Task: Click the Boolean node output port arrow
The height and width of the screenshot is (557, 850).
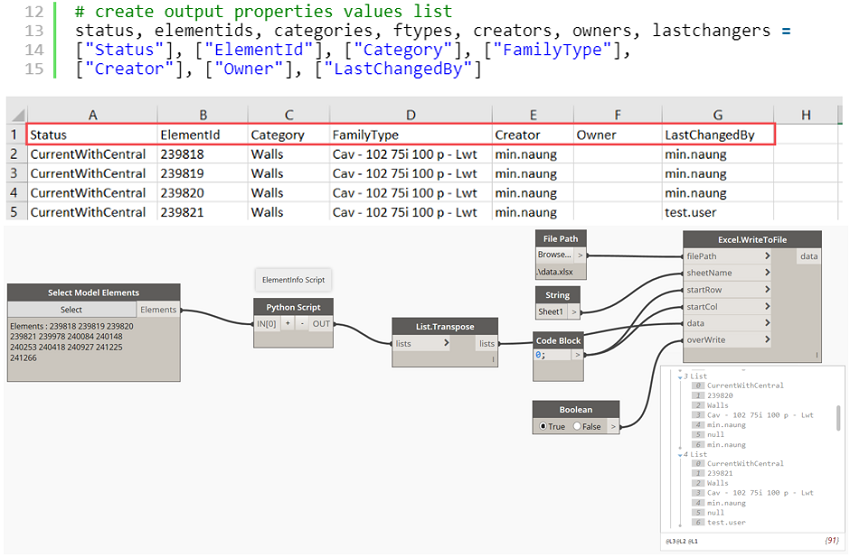Action: (x=613, y=426)
